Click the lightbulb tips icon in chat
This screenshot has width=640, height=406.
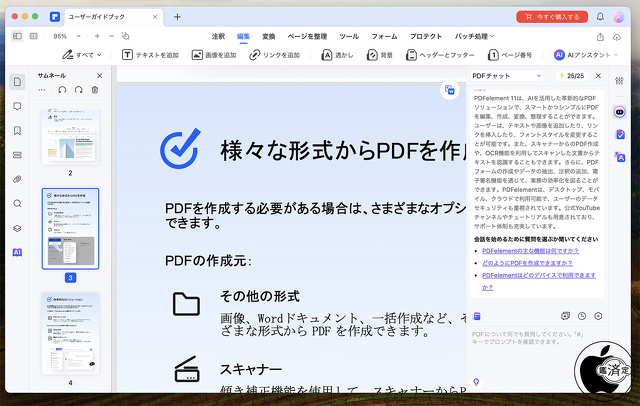coord(476,382)
